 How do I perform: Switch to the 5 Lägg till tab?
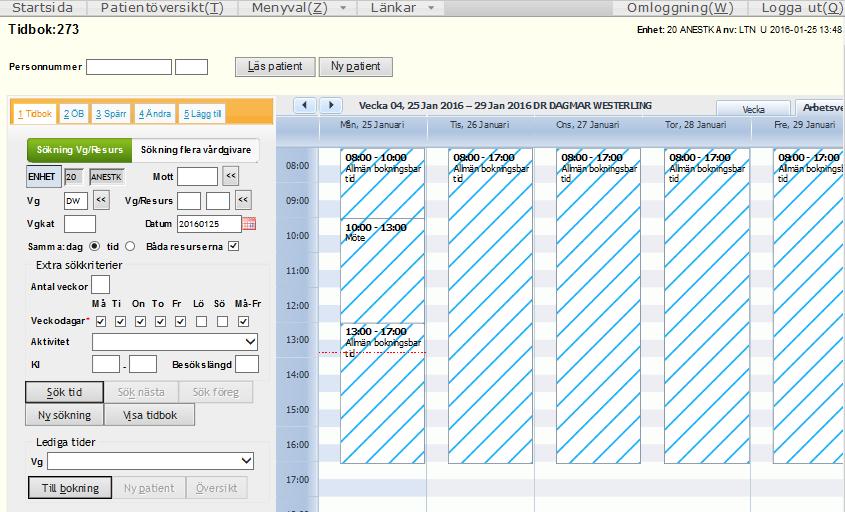(x=202, y=114)
